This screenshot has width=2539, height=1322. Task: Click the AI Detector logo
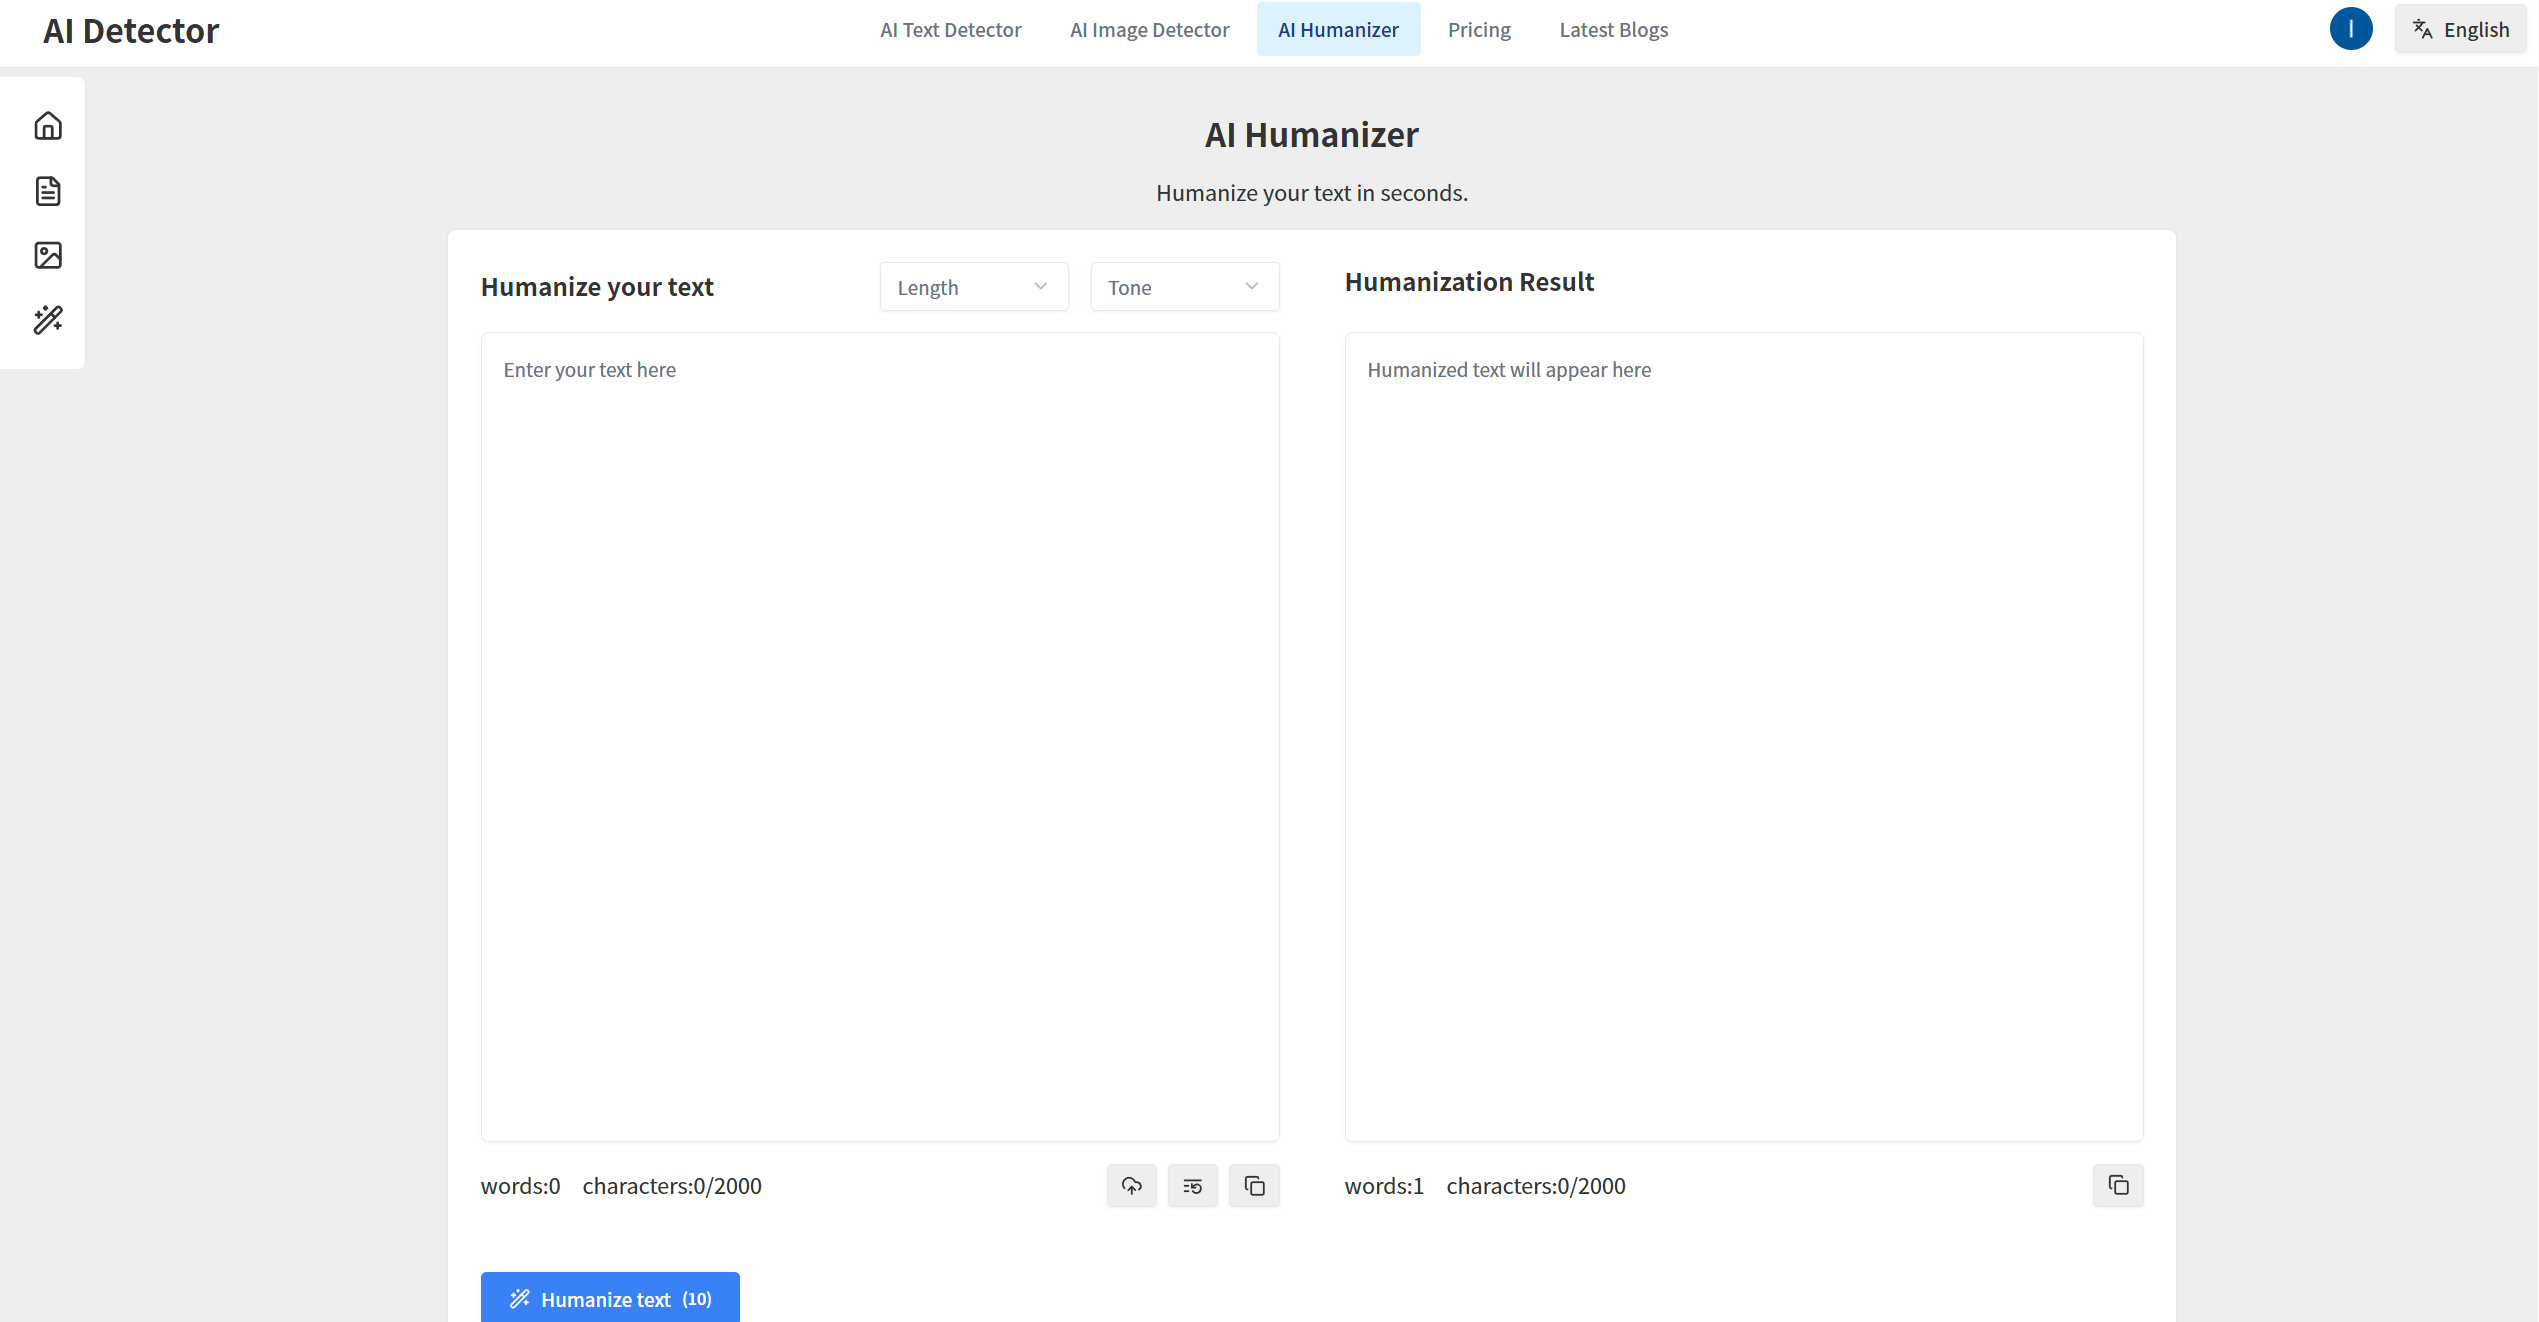[131, 31]
